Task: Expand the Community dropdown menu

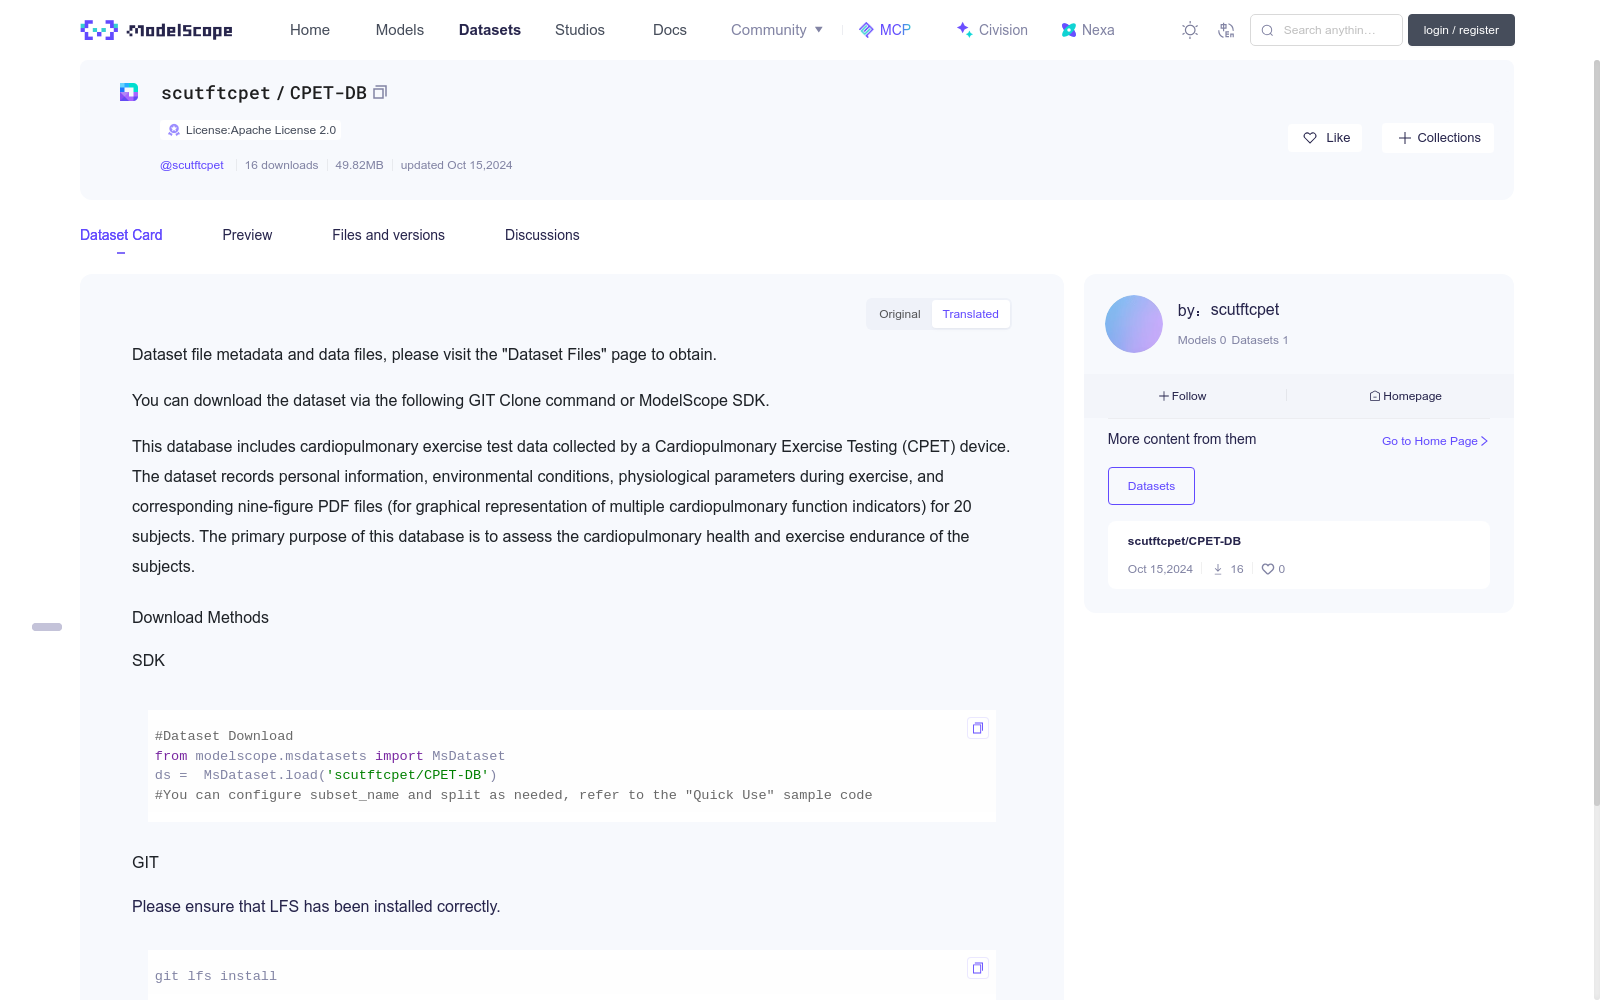Action: point(777,30)
